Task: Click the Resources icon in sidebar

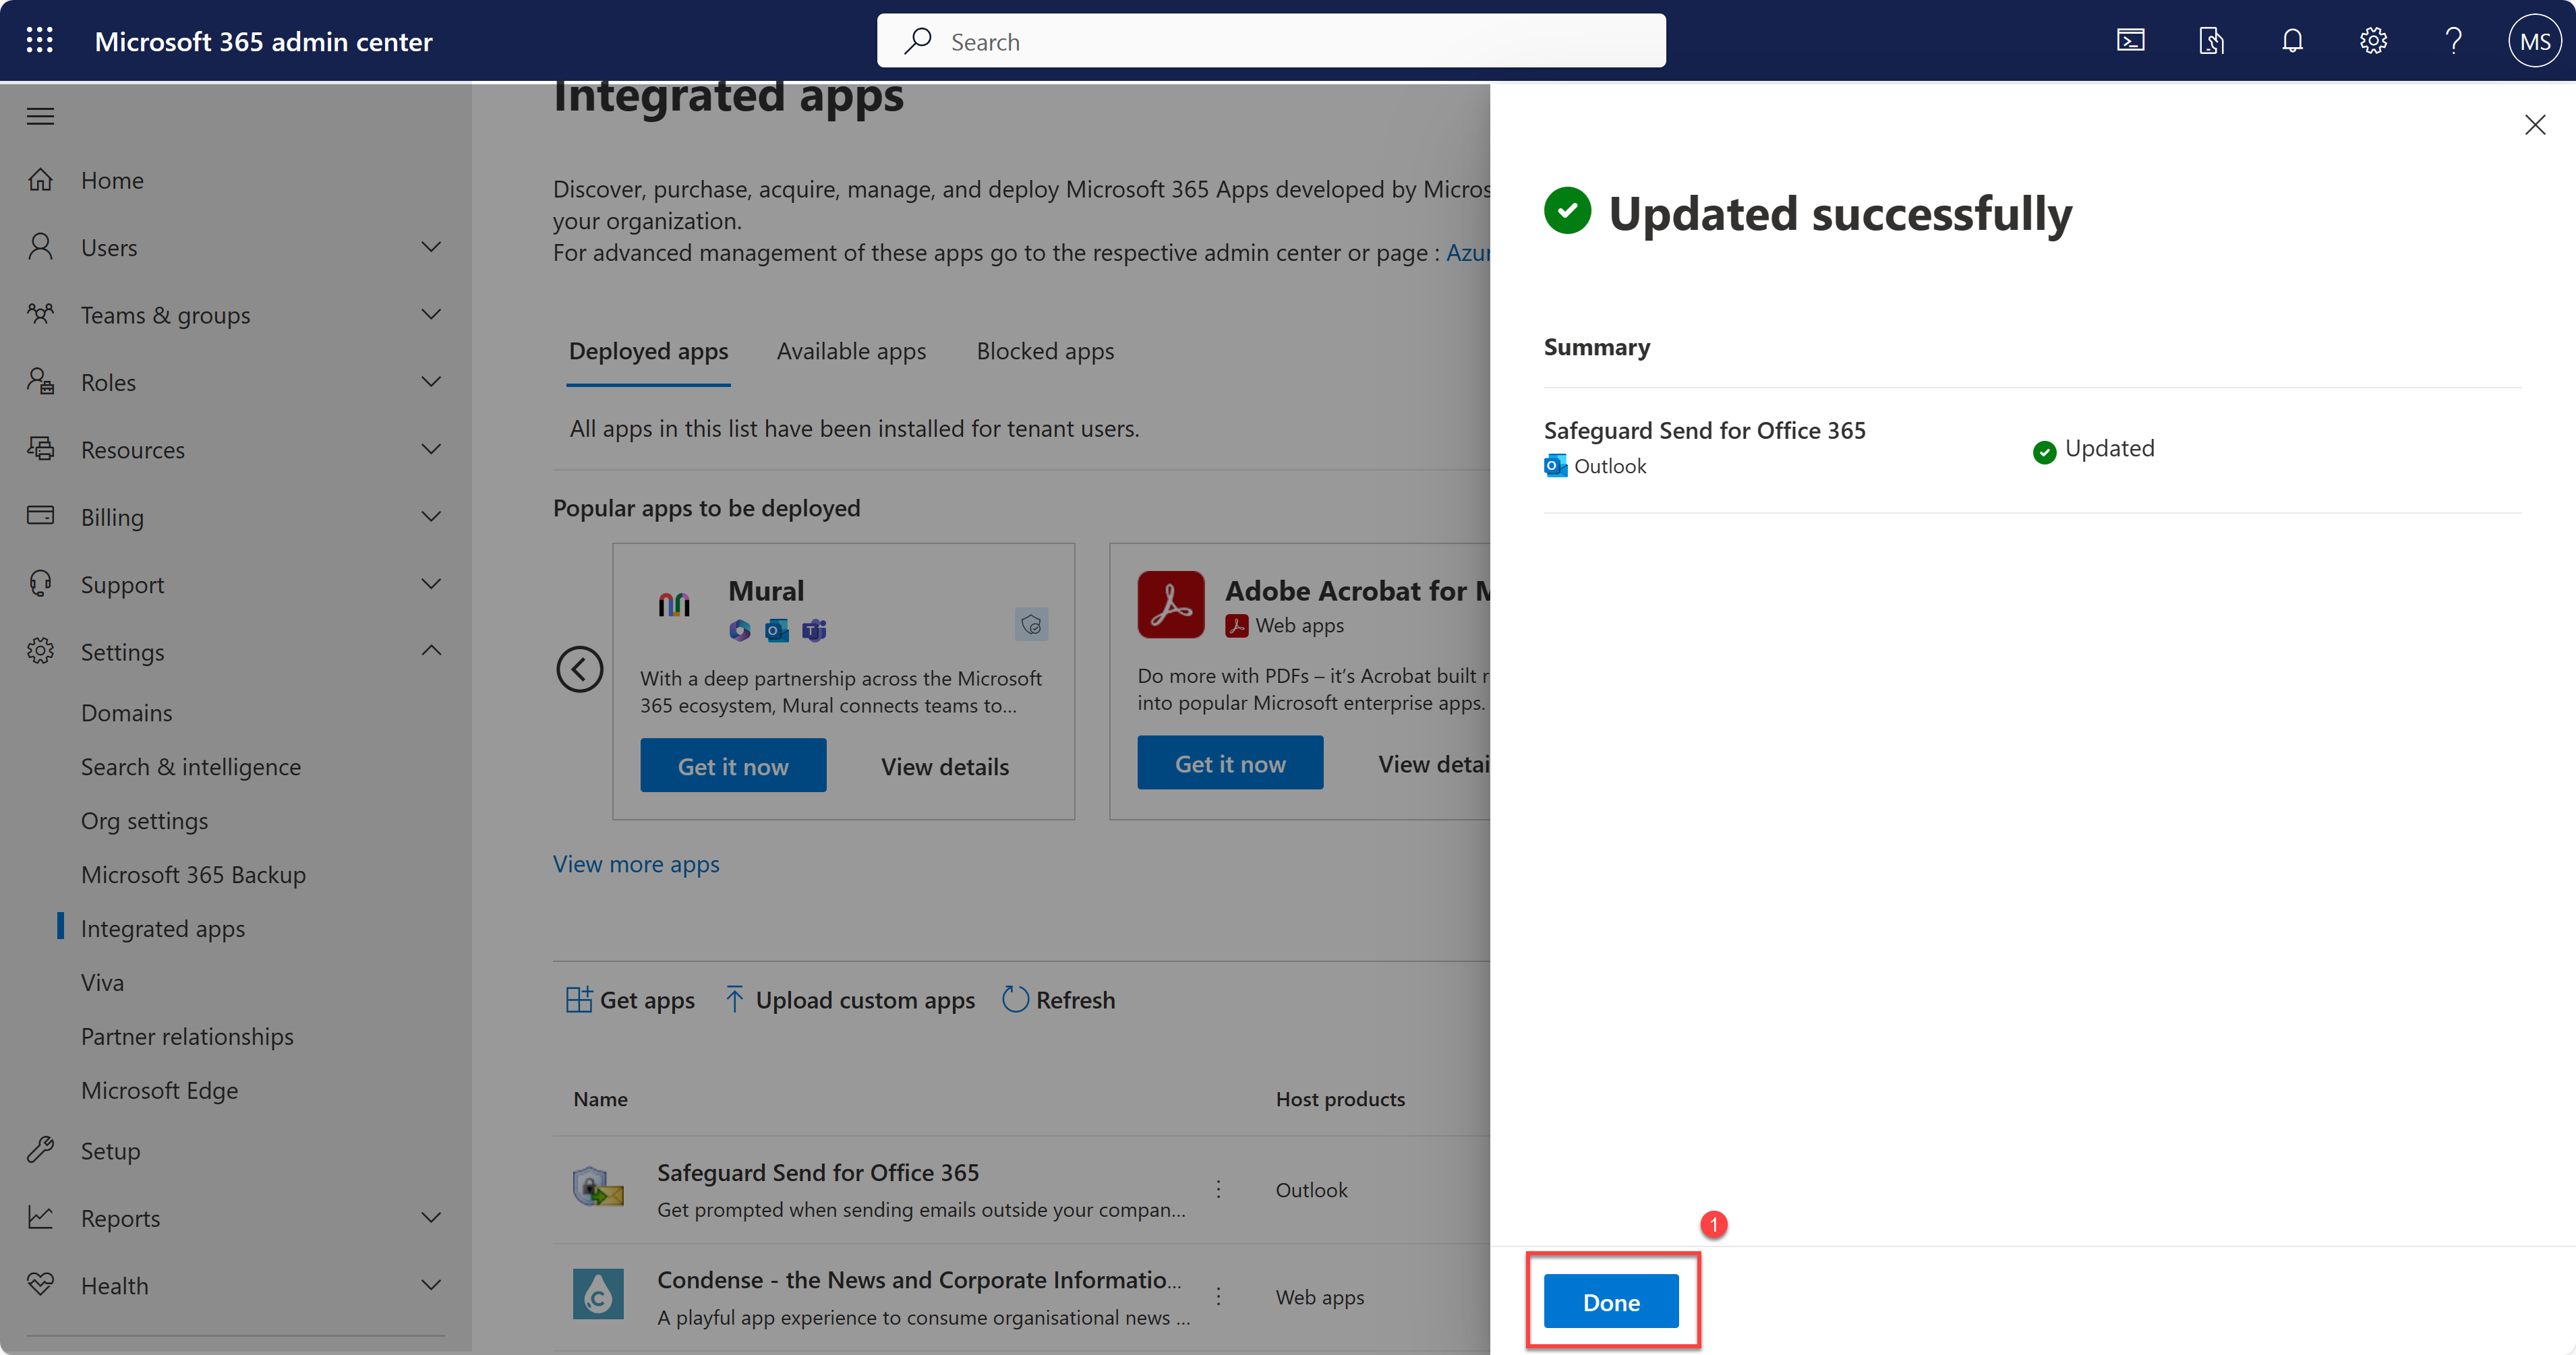Action: coord(40,449)
